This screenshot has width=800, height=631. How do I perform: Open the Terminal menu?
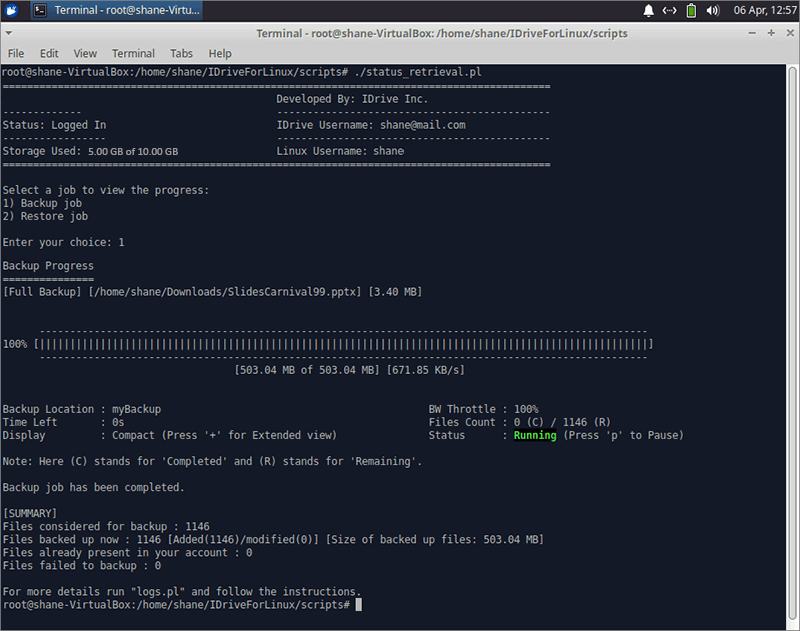(x=133, y=54)
